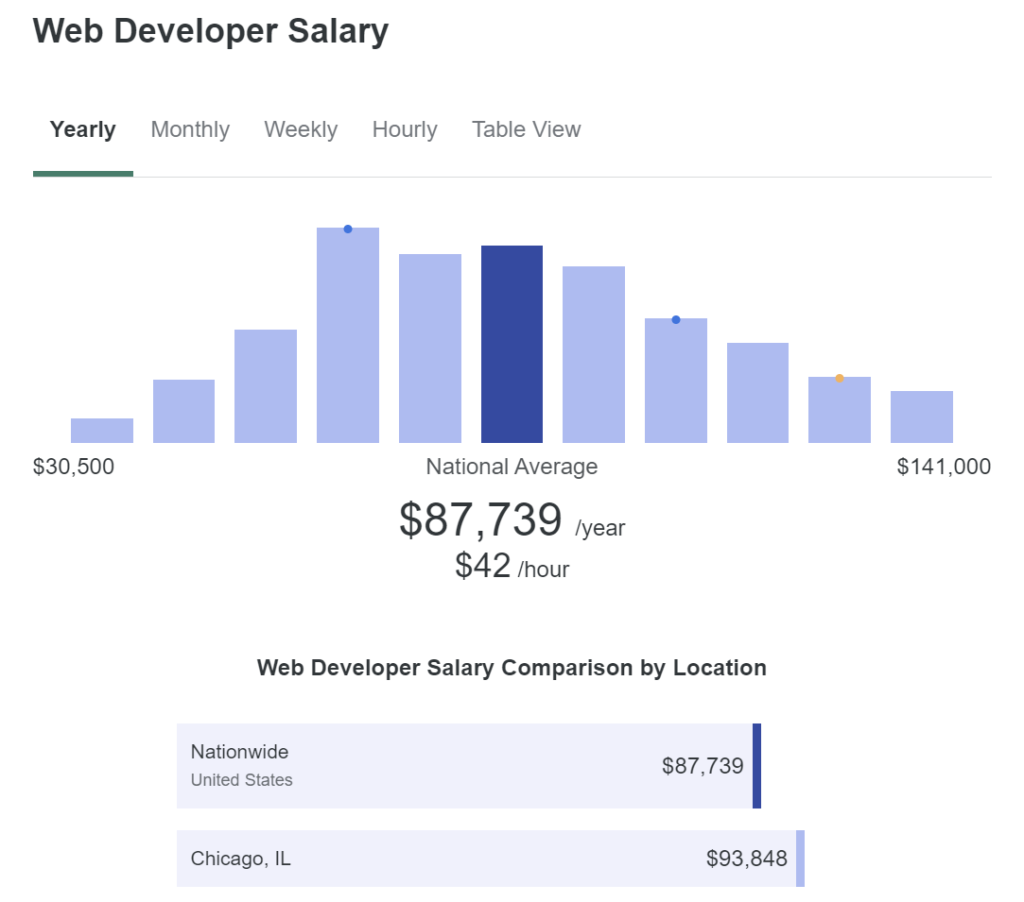
Task: Select the Chicago, IL salary row
Action: [487, 858]
